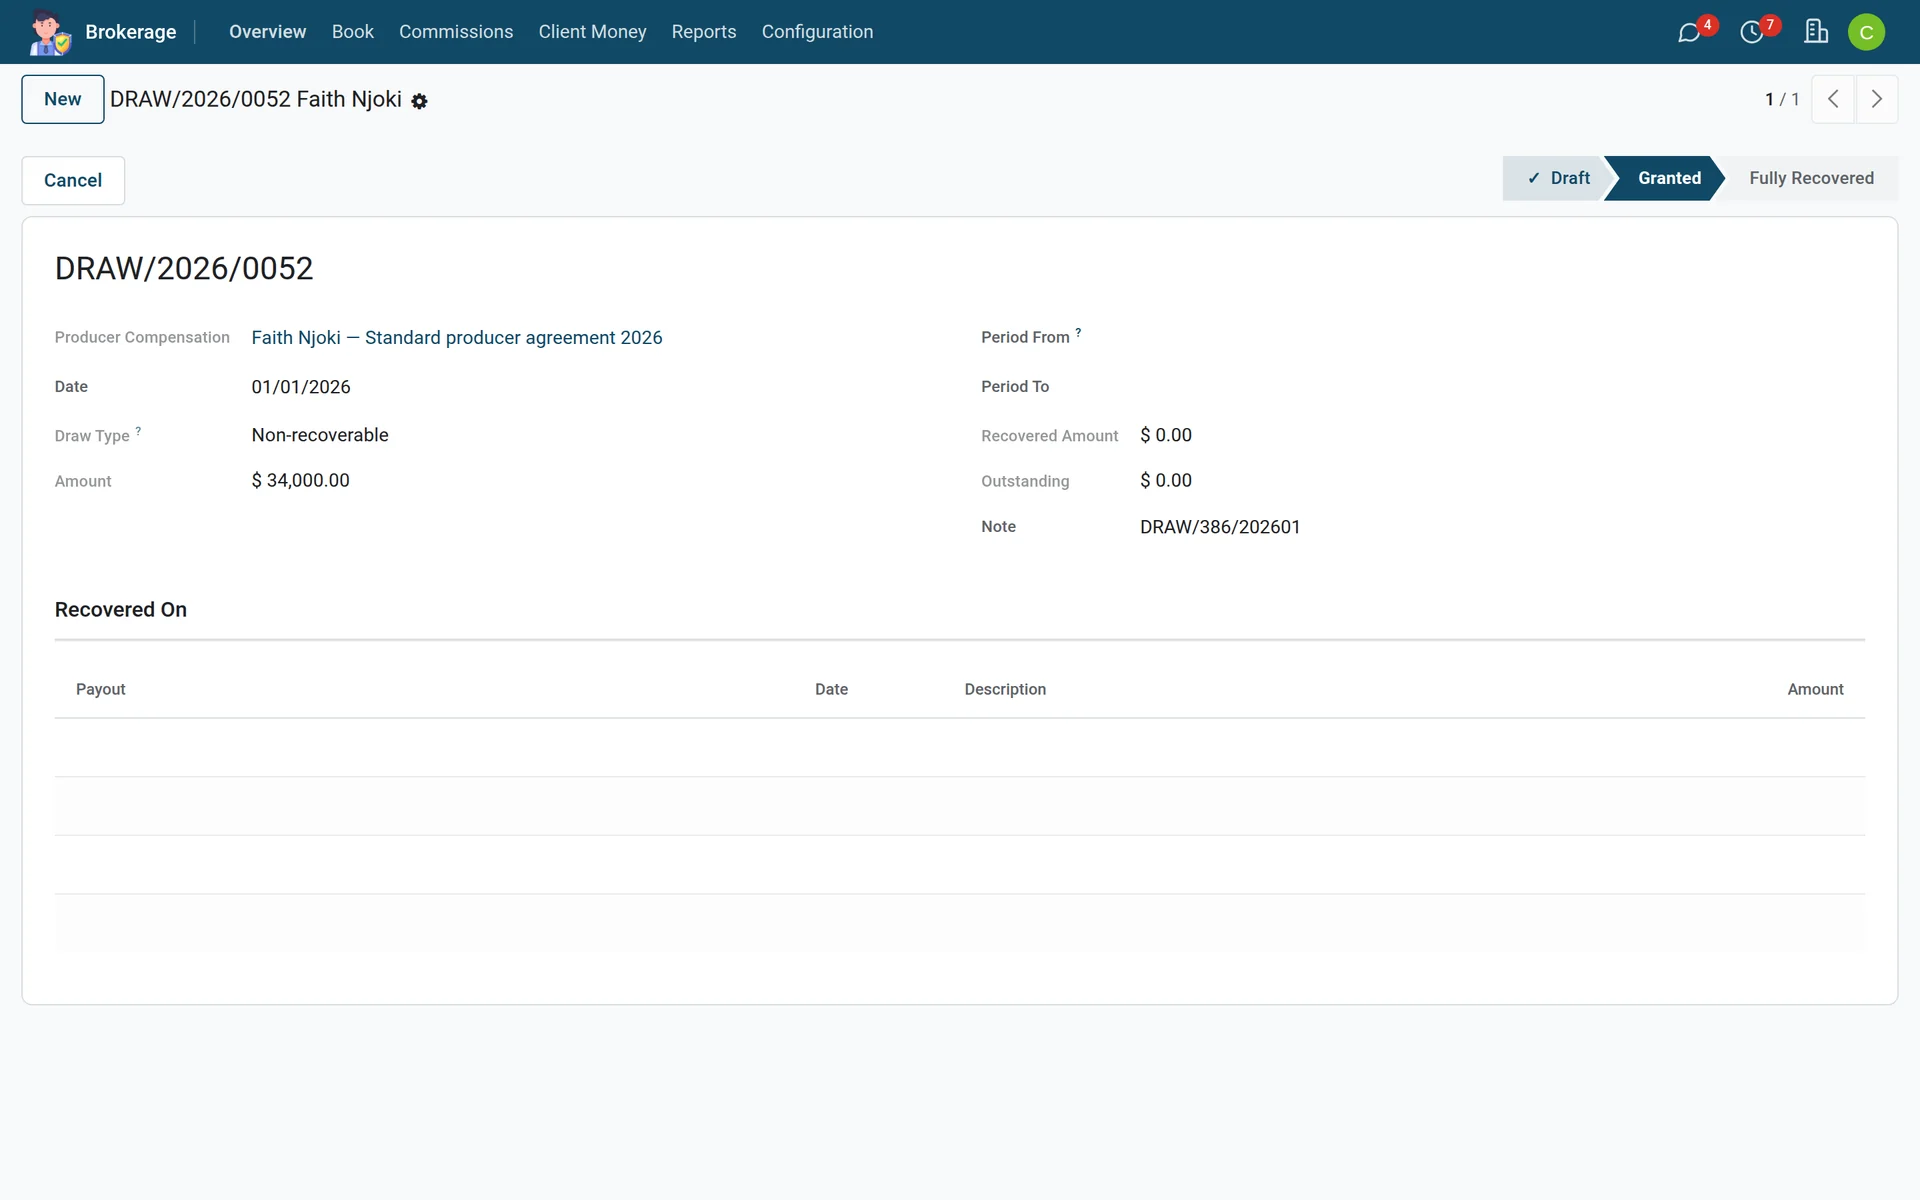Select the Fully Recovered status stage
Image resolution: width=1920 pixels, height=1200 pixels.
coord(1811,178)
